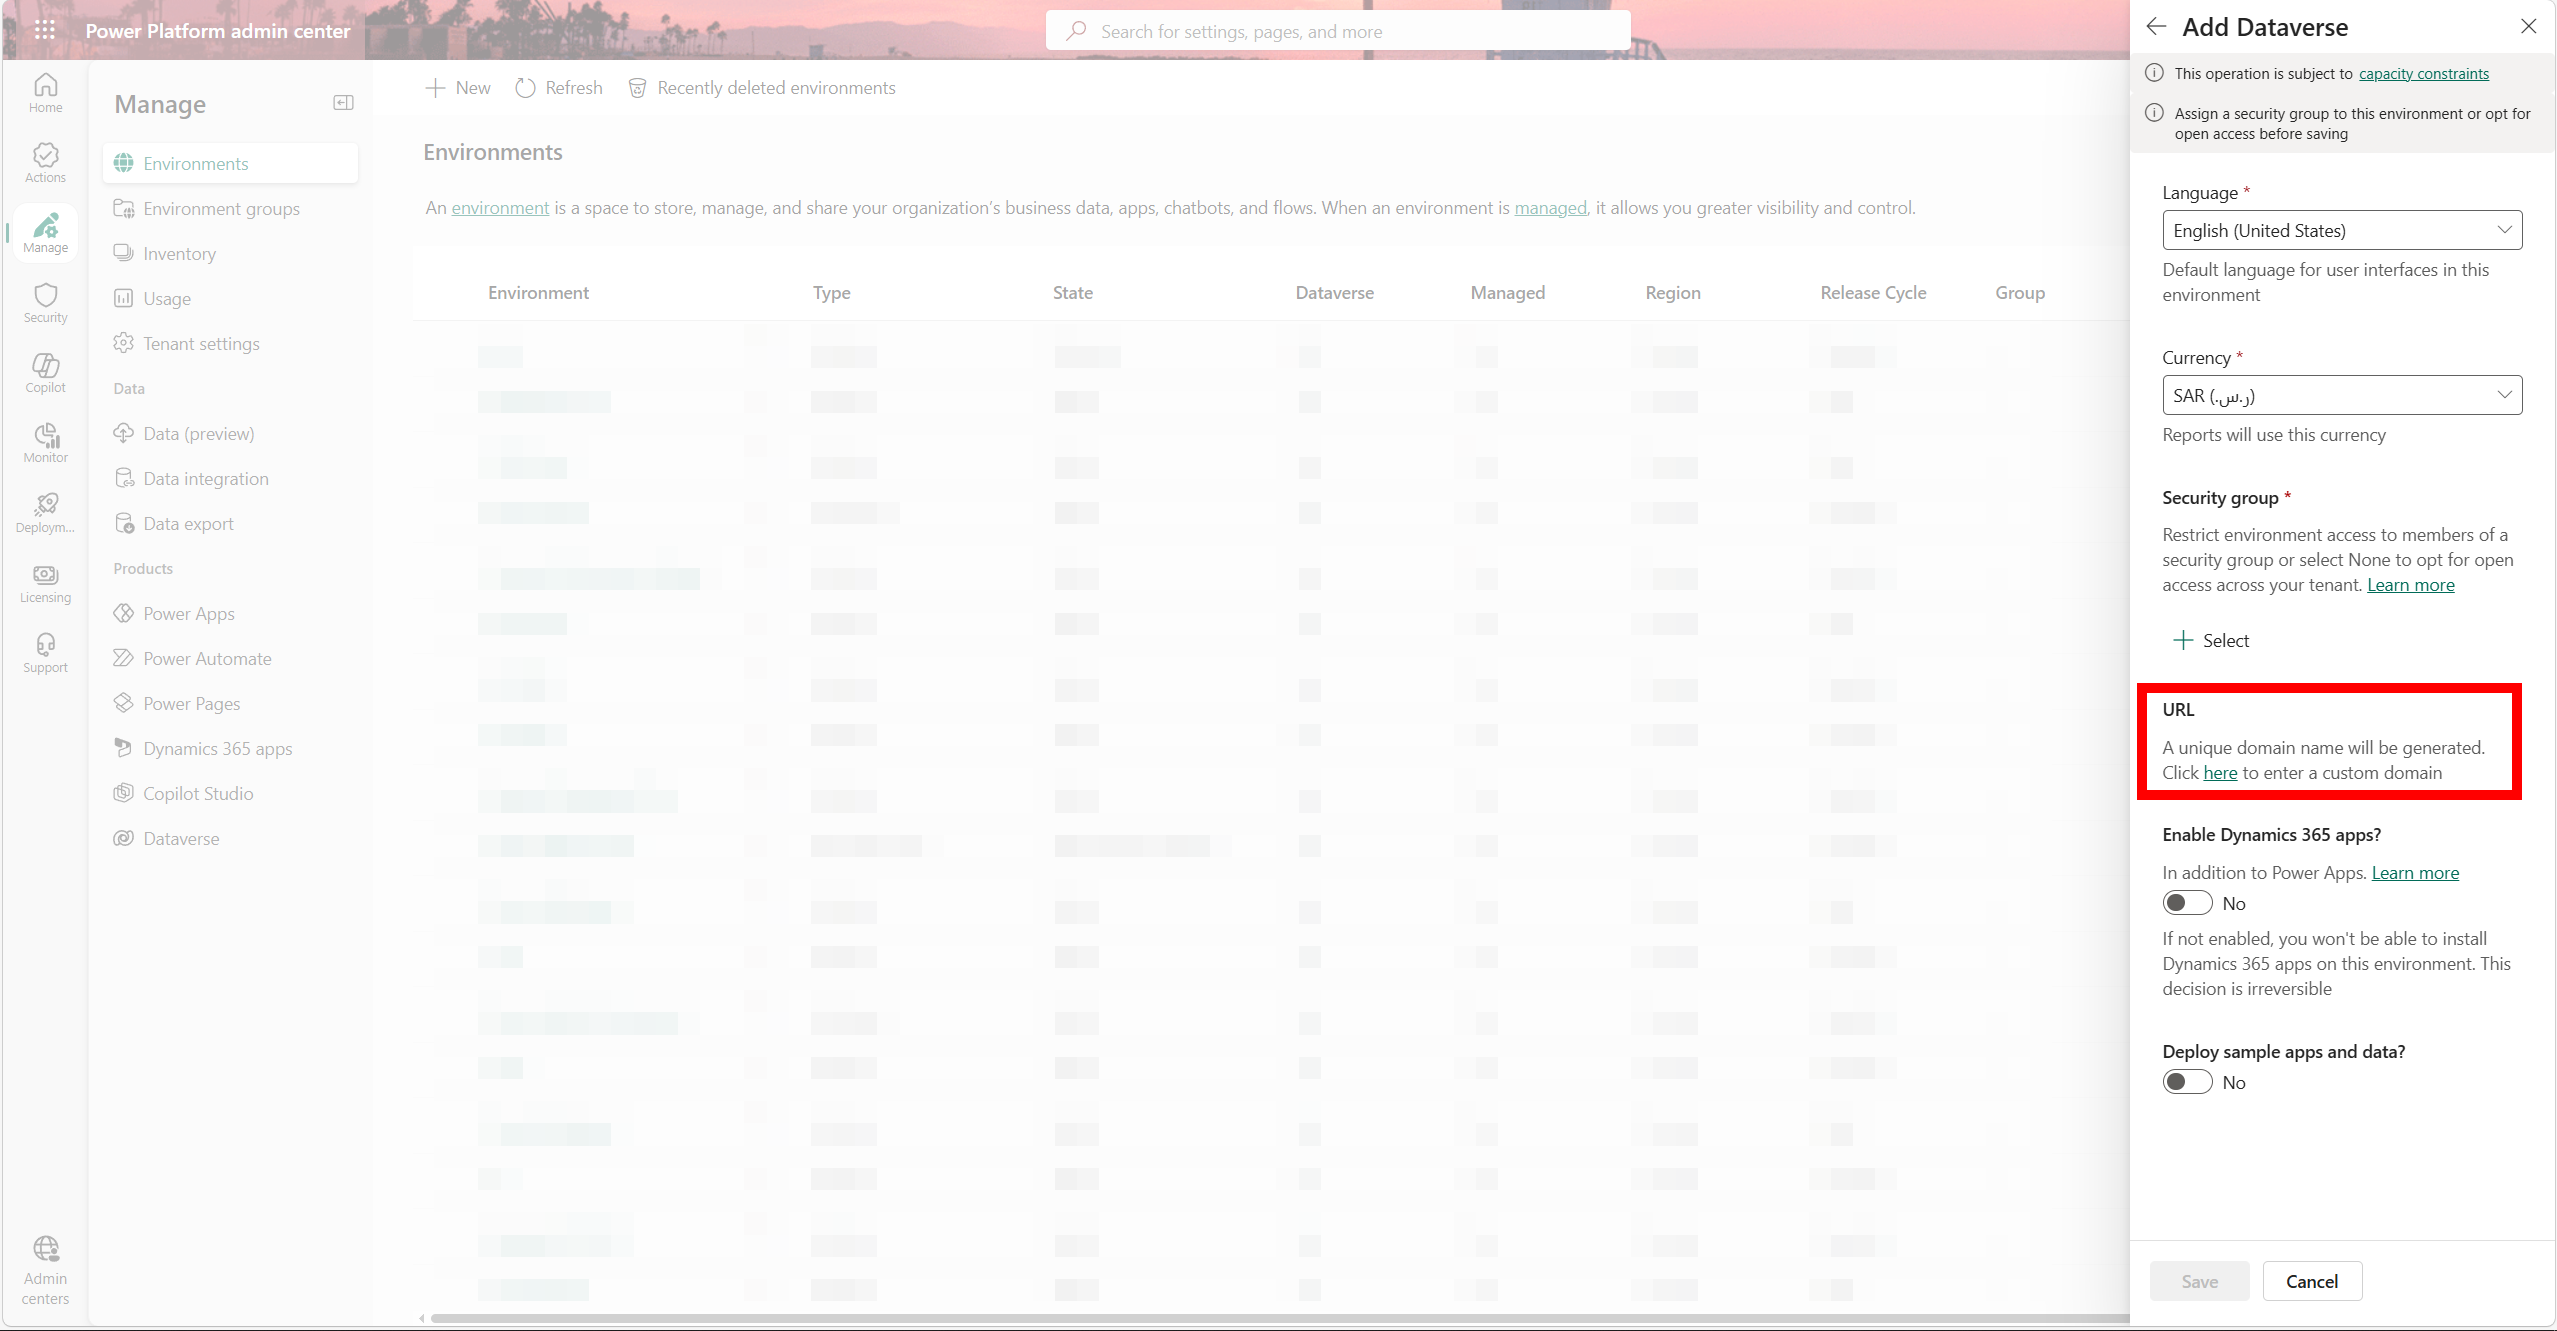This screenshot has height=1331, width=2557.
Task: Toggle Deploy sample apps and data switch
Action: tap(2187, 1082)
